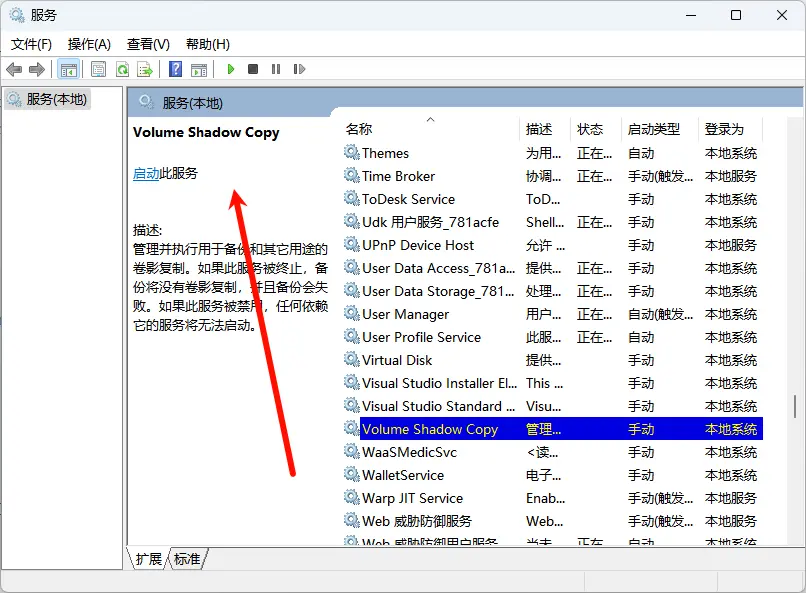Viewport: 806px width, 593px height.
Task: Select highlighted Volume Shadow Copy row
Action: [553, 429]
